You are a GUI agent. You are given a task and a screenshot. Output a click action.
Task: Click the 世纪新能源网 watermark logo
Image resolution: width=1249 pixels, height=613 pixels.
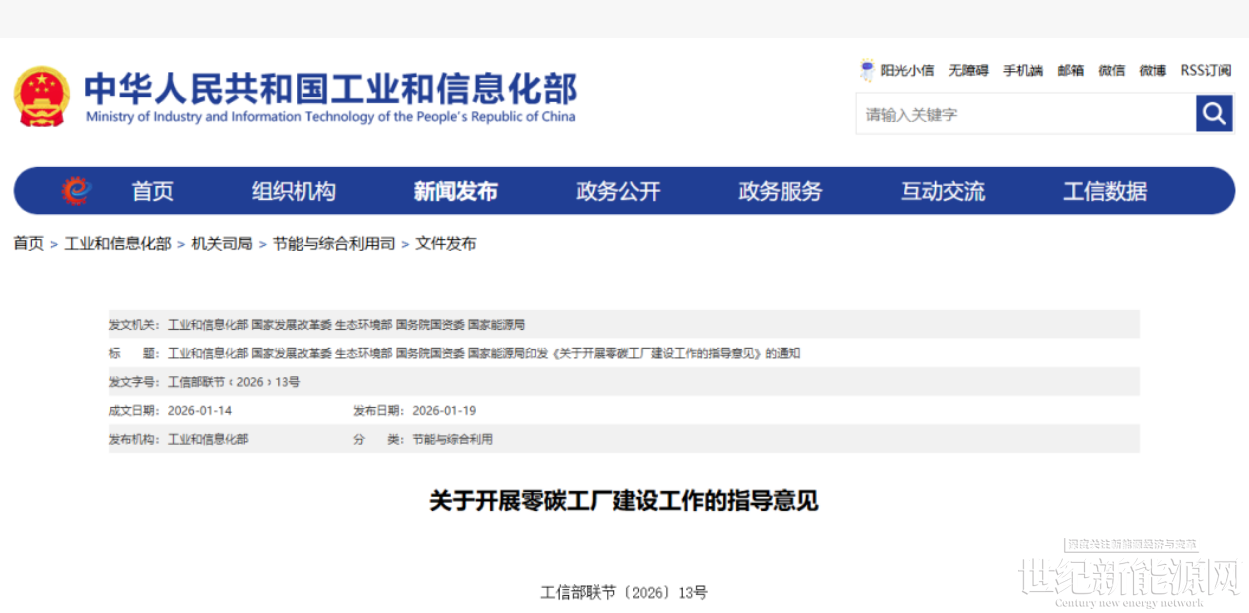[x=1128, y=578]
